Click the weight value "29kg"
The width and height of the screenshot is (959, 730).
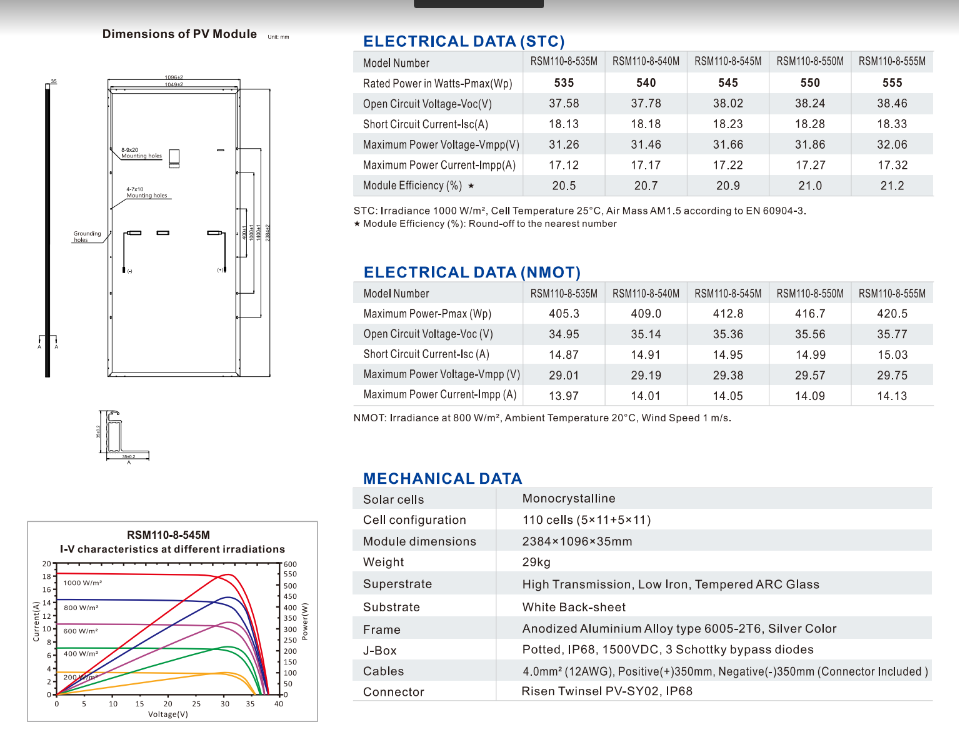[536, 562]
